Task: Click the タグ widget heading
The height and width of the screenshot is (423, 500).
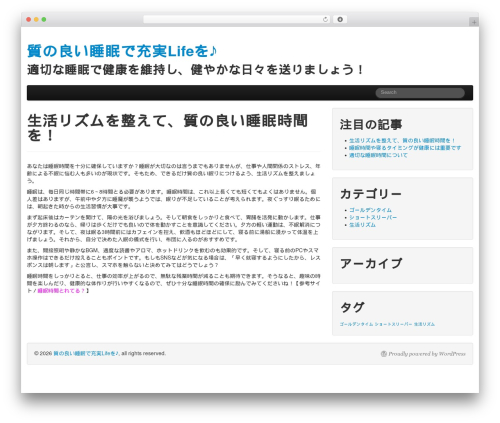Action: click(x=352, y=307)
